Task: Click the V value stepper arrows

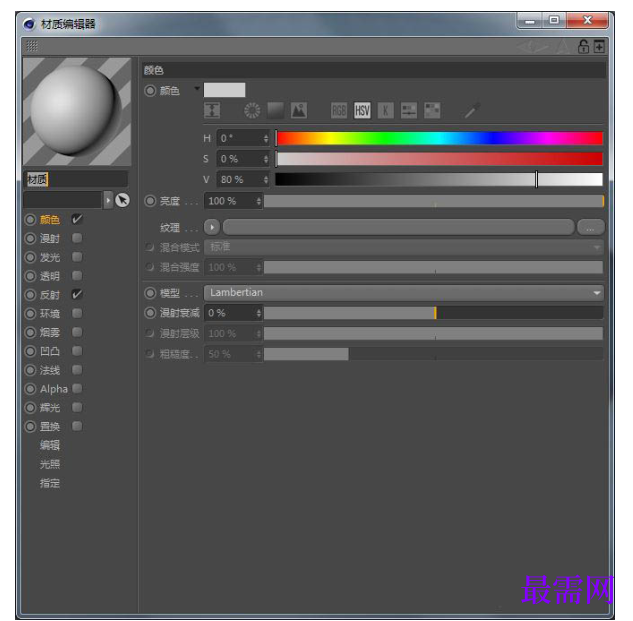Action: [x=266, y=180]
